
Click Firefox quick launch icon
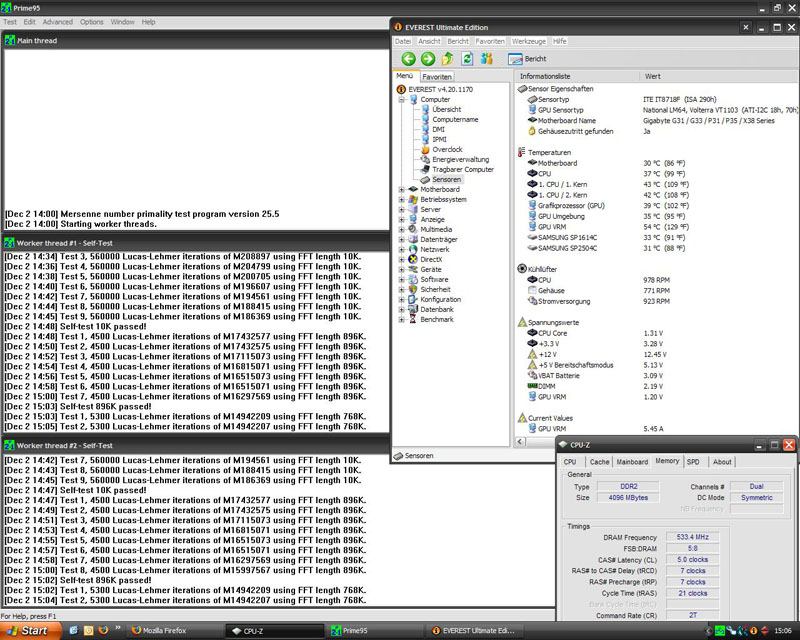[103, 630]
